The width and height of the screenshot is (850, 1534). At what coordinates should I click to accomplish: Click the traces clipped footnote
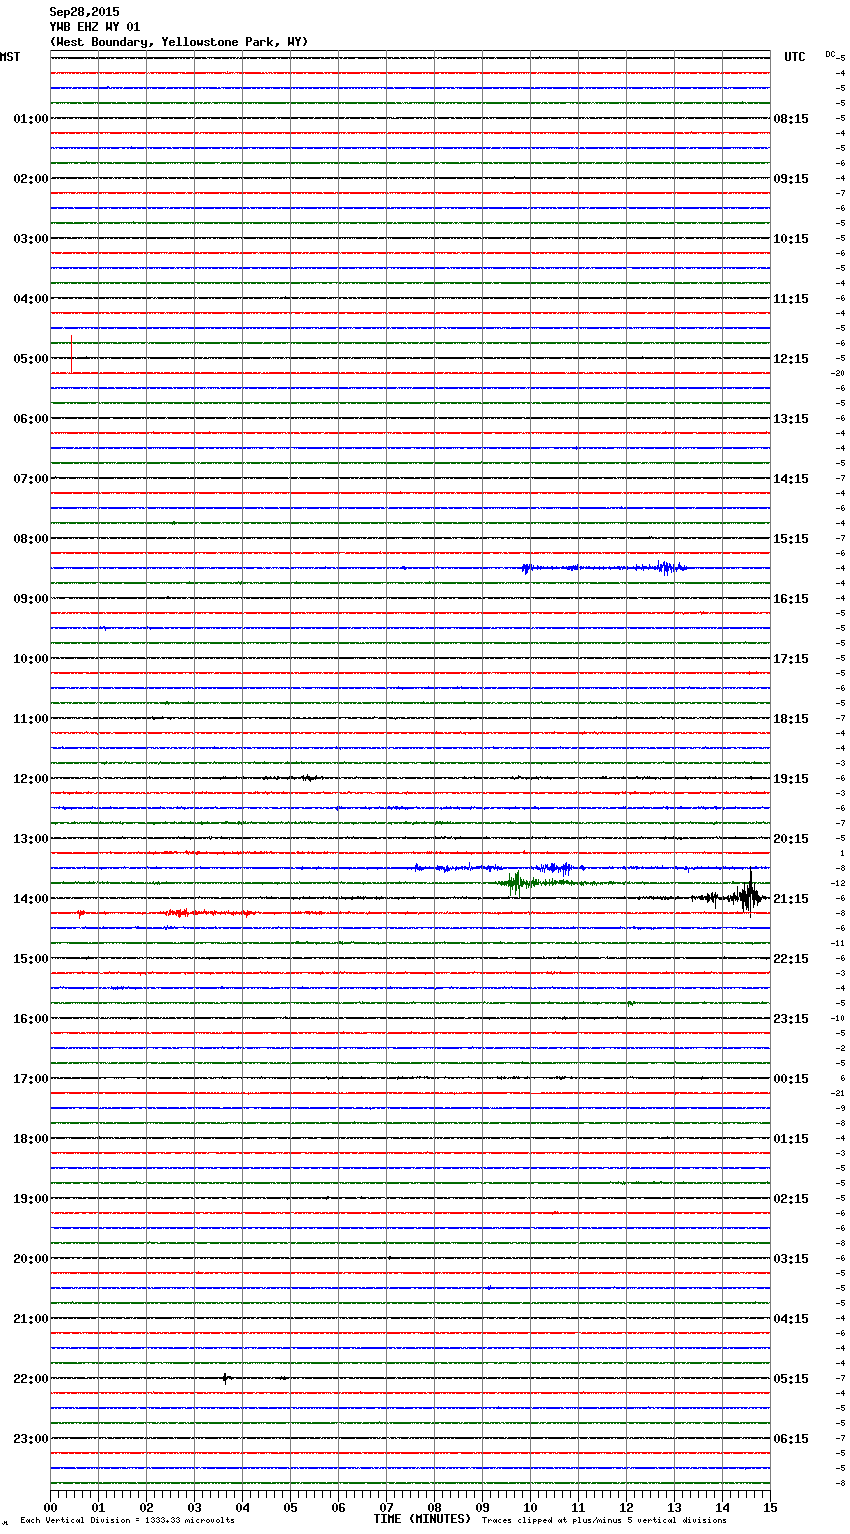click(x=604, y=1520)
